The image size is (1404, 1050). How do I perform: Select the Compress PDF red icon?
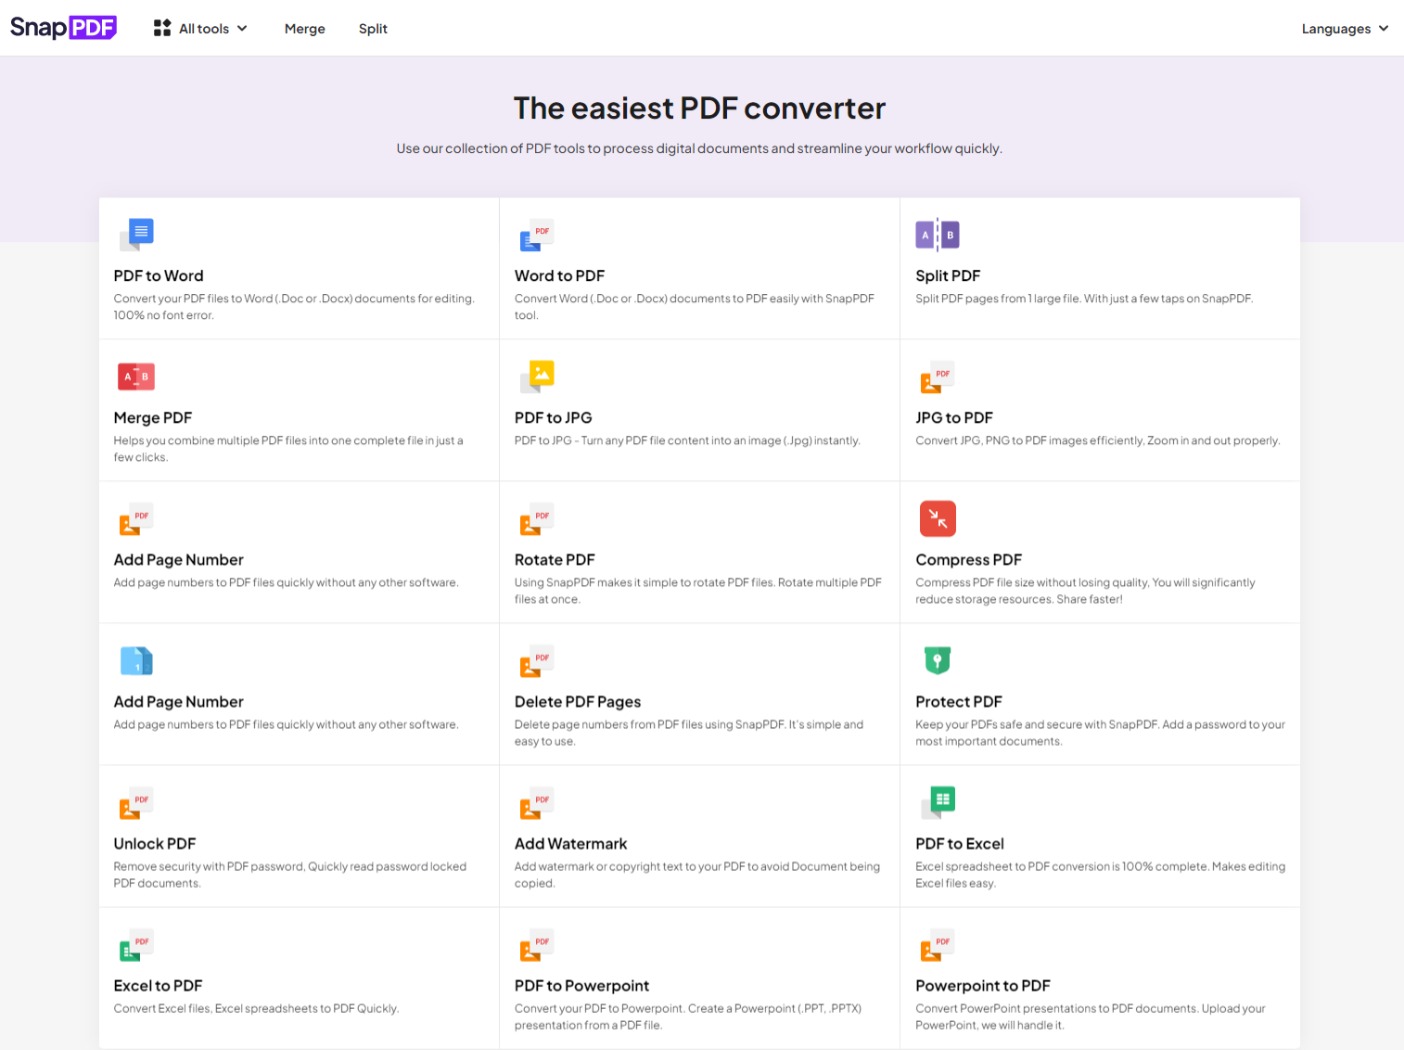click(x=937, y=517)
